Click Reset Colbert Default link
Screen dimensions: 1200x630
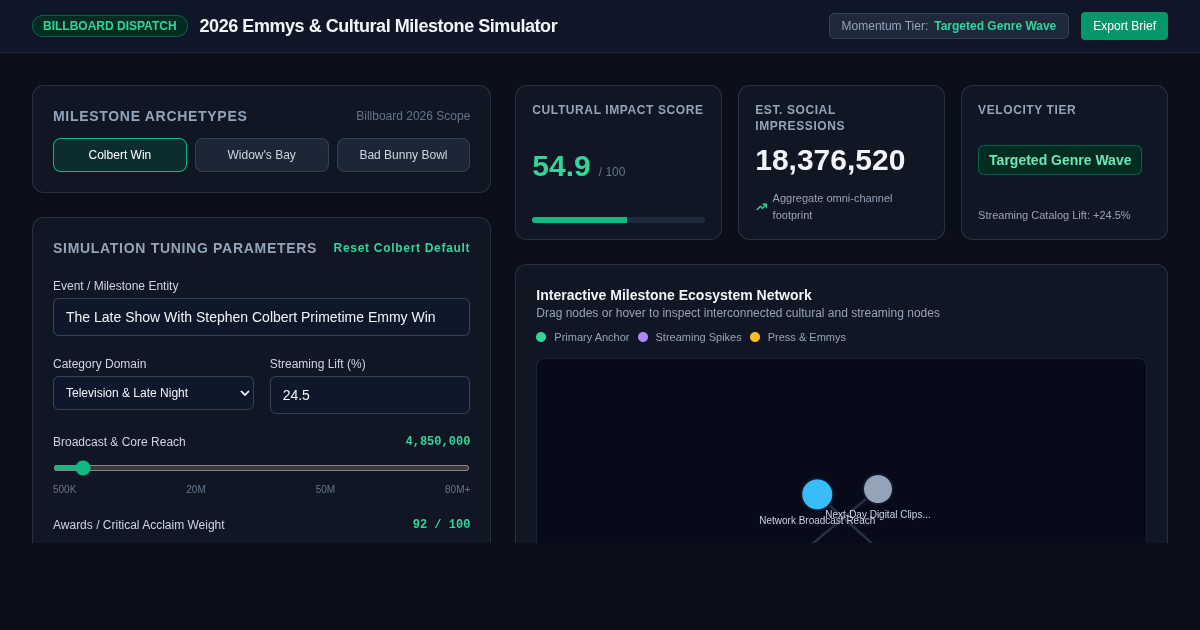[x=402, y=248]
